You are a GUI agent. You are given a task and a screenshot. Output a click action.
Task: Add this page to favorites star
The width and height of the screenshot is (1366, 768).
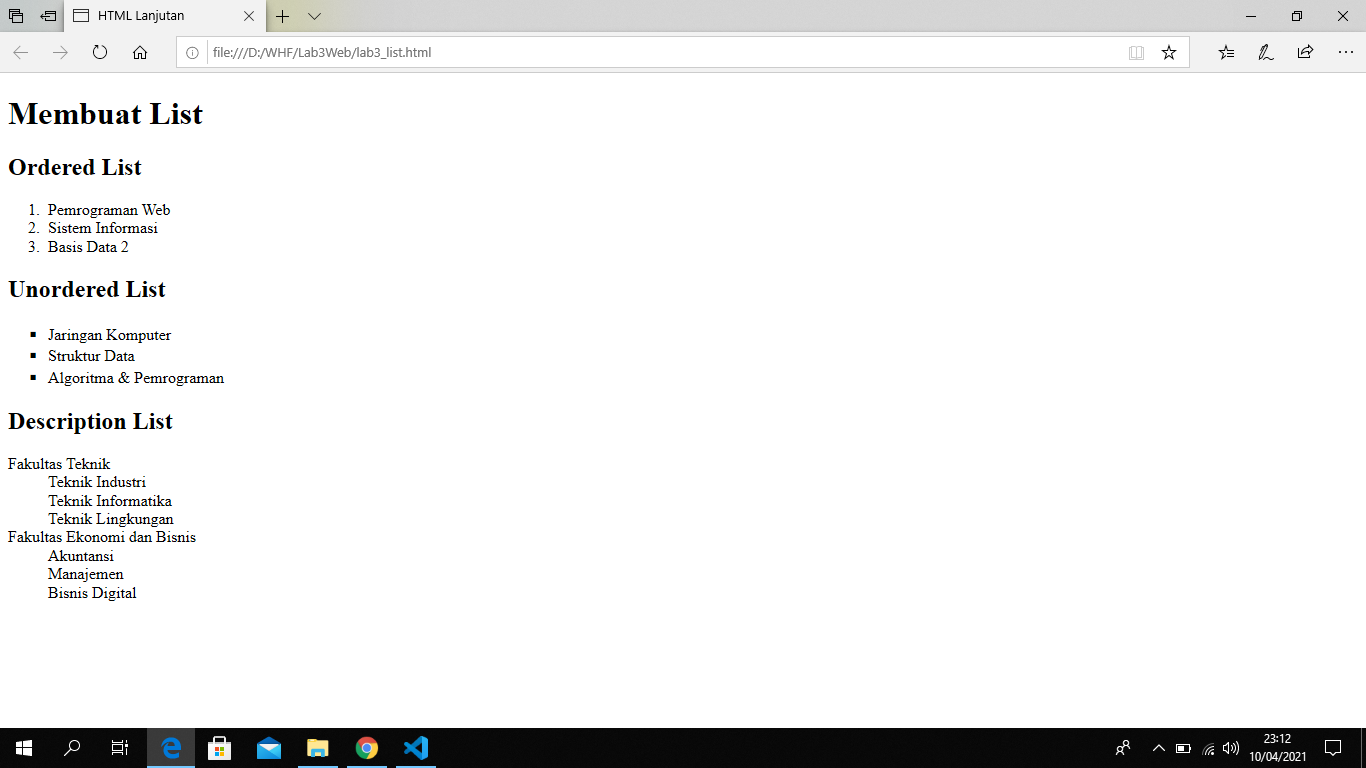1169,53
